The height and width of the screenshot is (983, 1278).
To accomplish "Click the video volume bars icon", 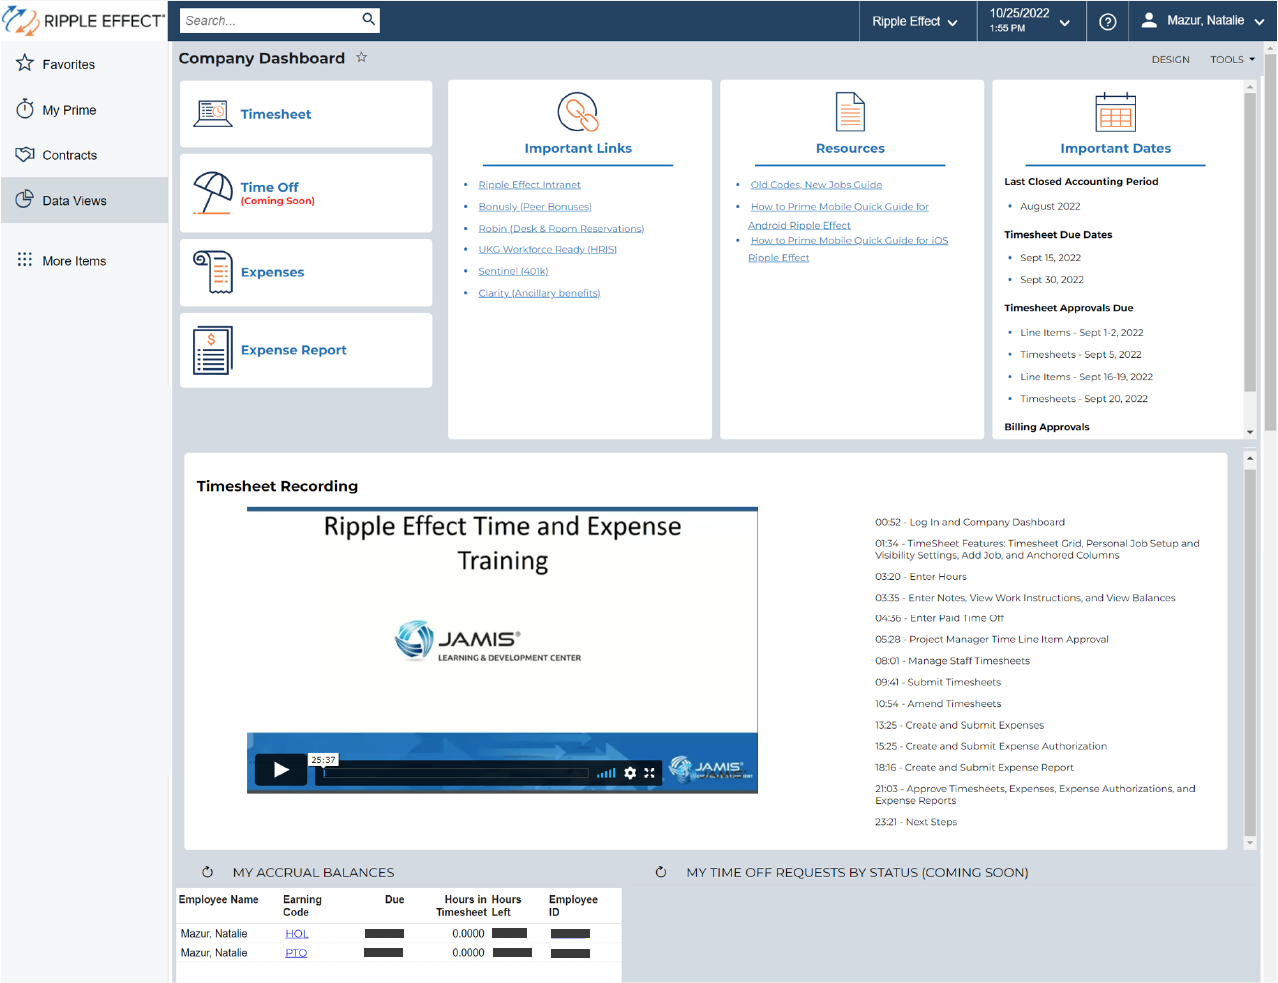I will pyautogui.click(x=606, y=773).
